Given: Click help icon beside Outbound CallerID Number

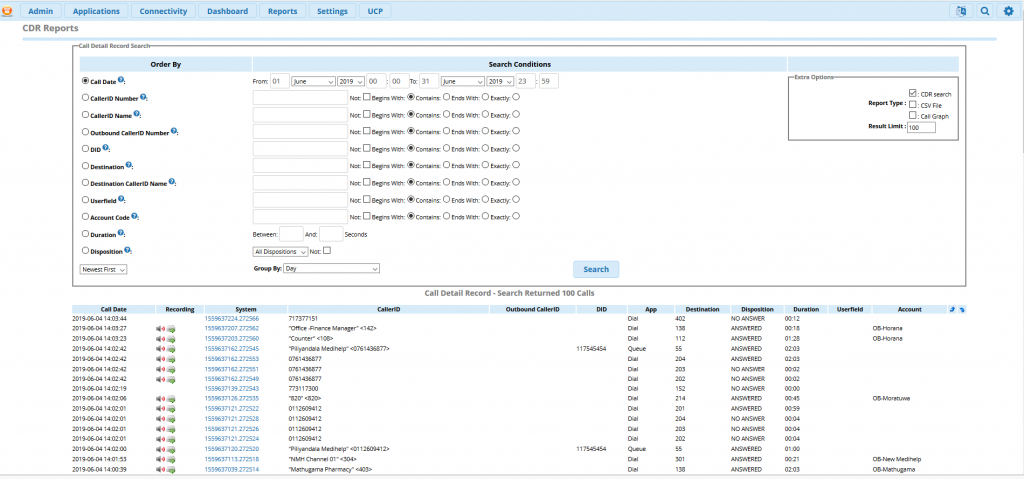Looking at the screenshot, I should pos(173,131).
